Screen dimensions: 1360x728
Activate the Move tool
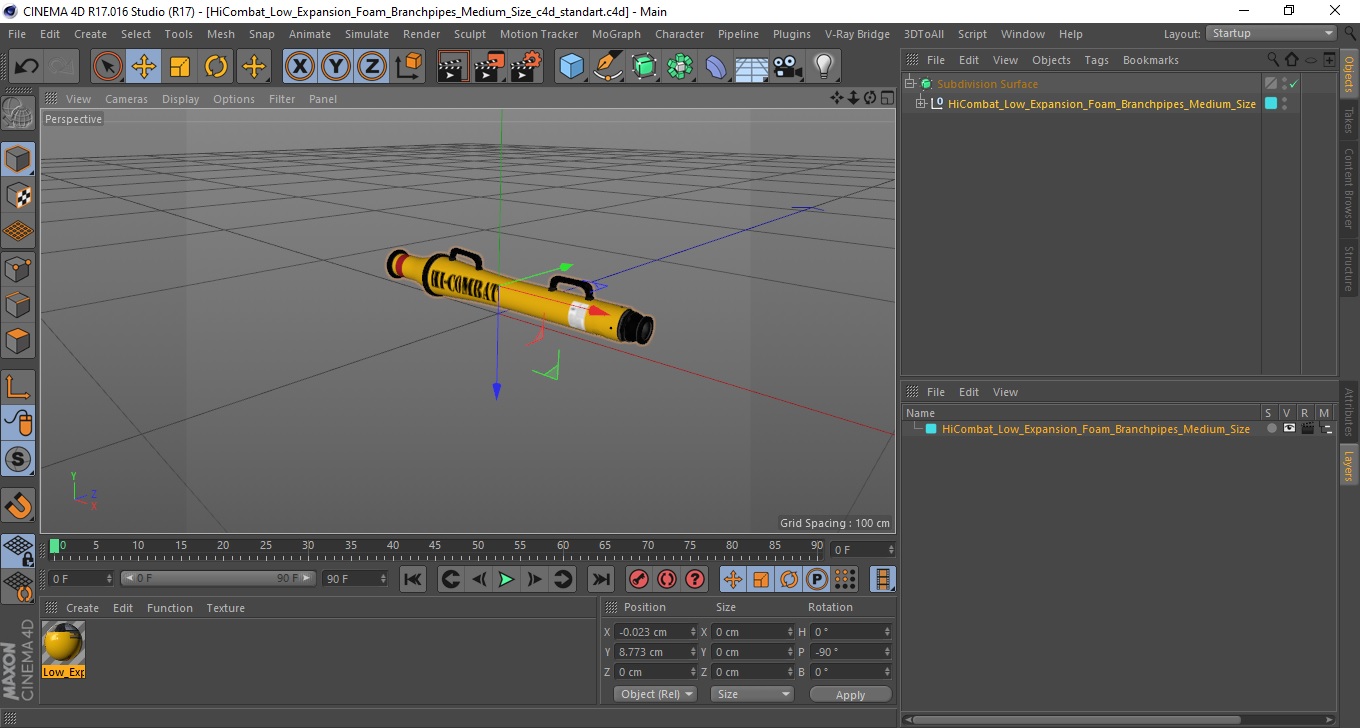tap(144, 67)
